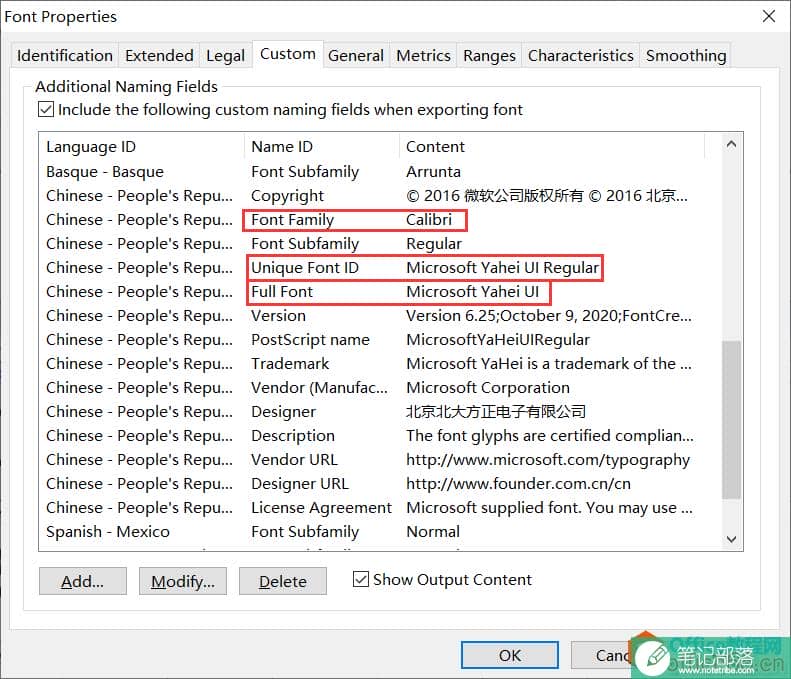Click the Delete button

tap(282, 581)
